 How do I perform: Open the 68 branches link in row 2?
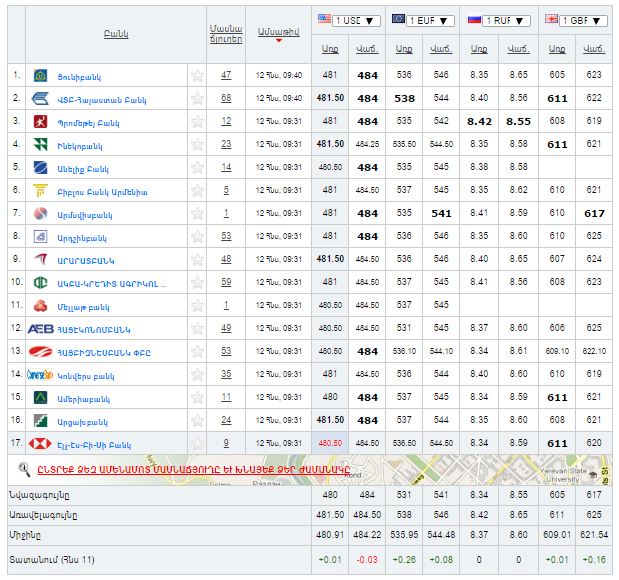click(x=226, y=98)
